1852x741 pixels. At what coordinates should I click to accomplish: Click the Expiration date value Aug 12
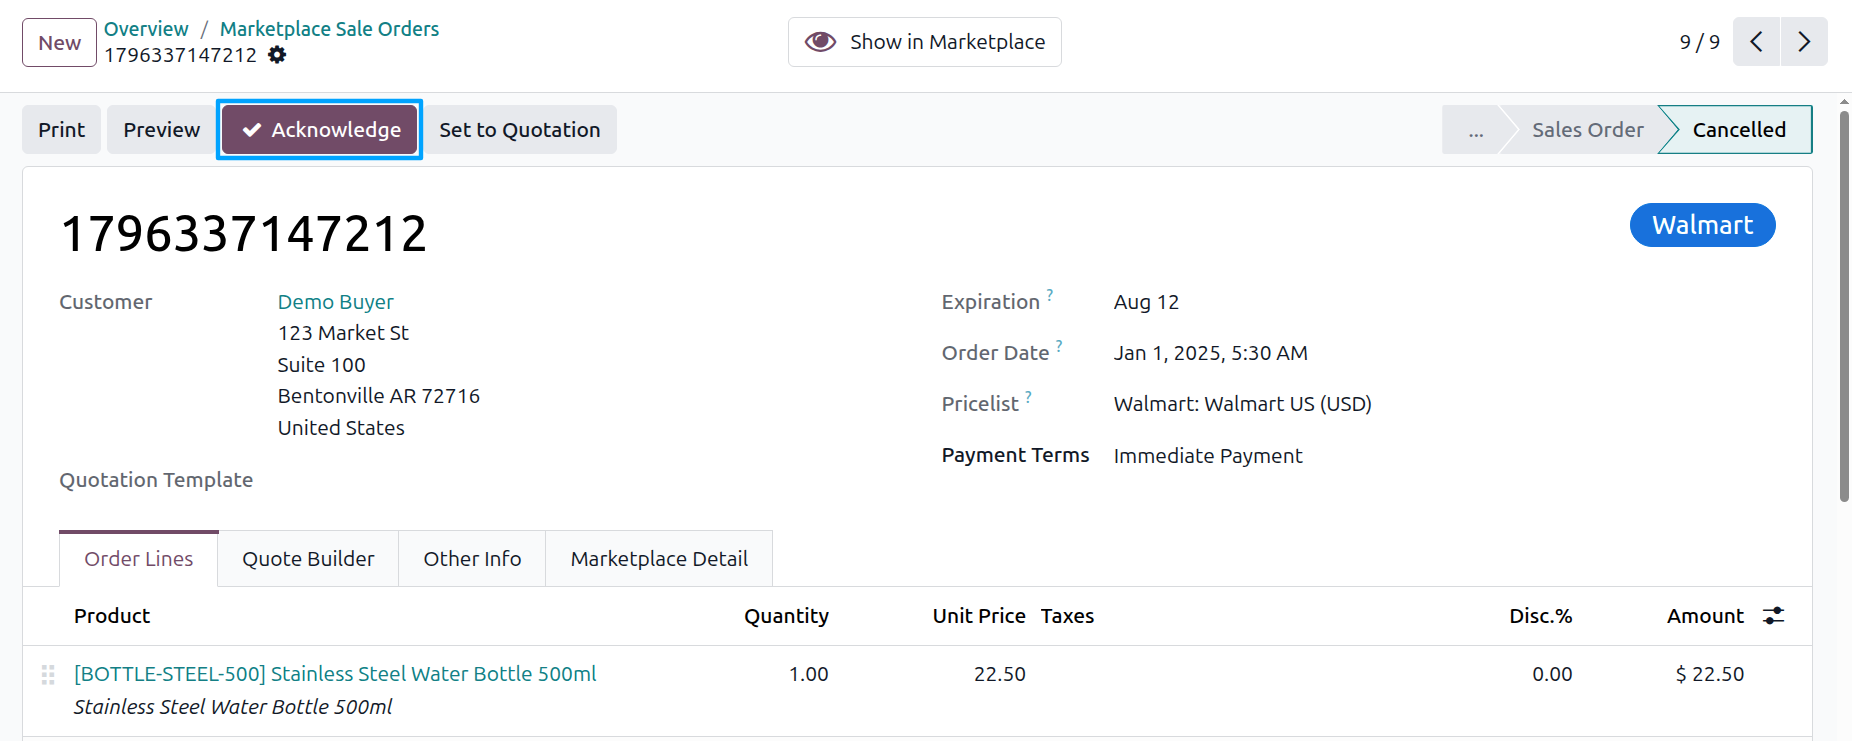coord(1146,302)
